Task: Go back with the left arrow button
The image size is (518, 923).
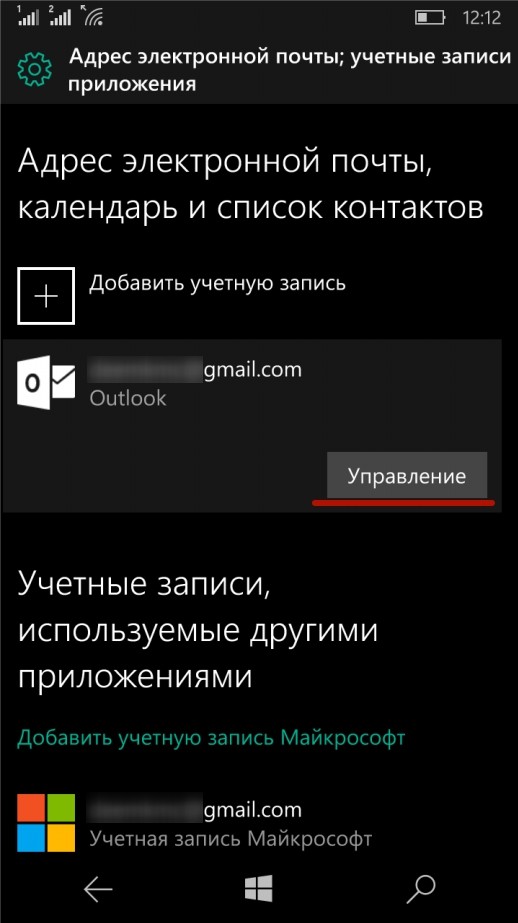Action: 98,888
